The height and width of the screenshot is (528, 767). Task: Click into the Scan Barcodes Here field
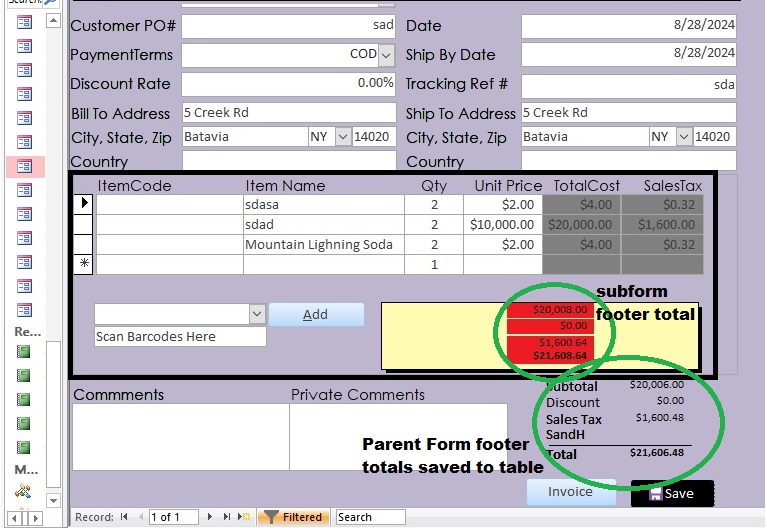[x=180, y=337]
